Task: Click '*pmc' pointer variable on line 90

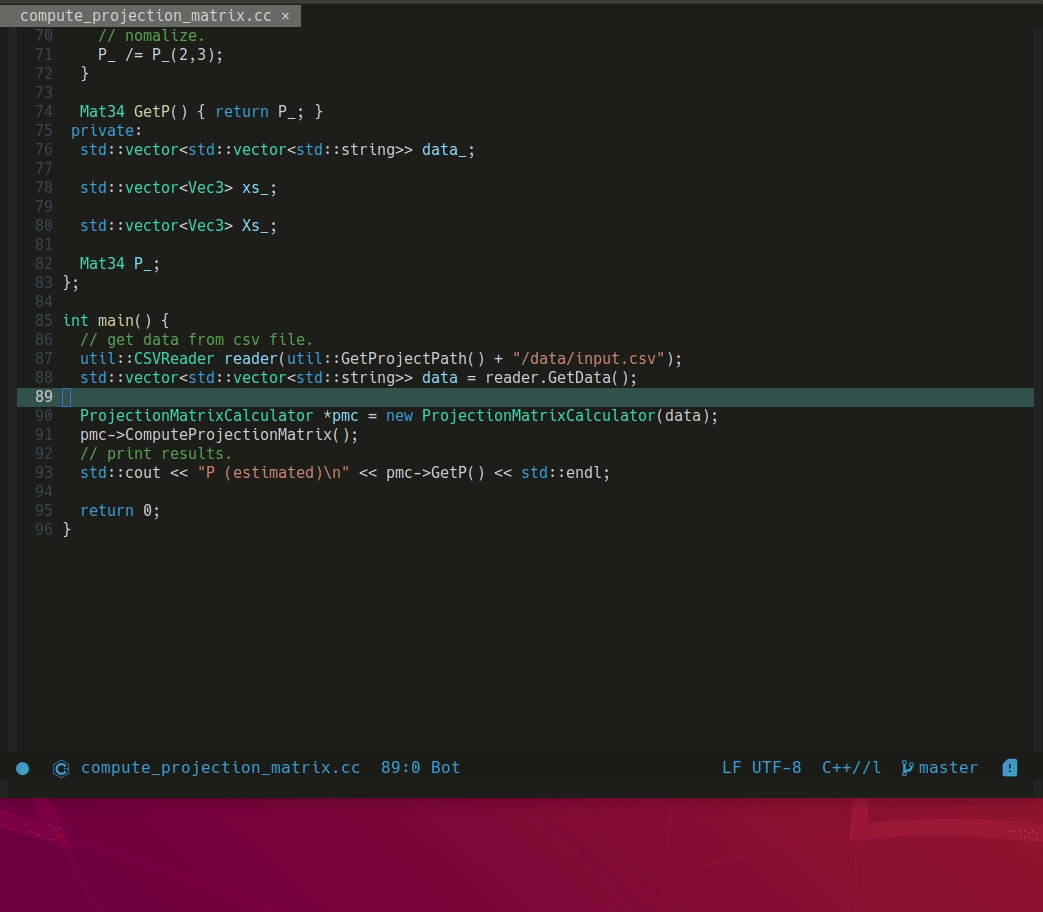Action: 341,416
